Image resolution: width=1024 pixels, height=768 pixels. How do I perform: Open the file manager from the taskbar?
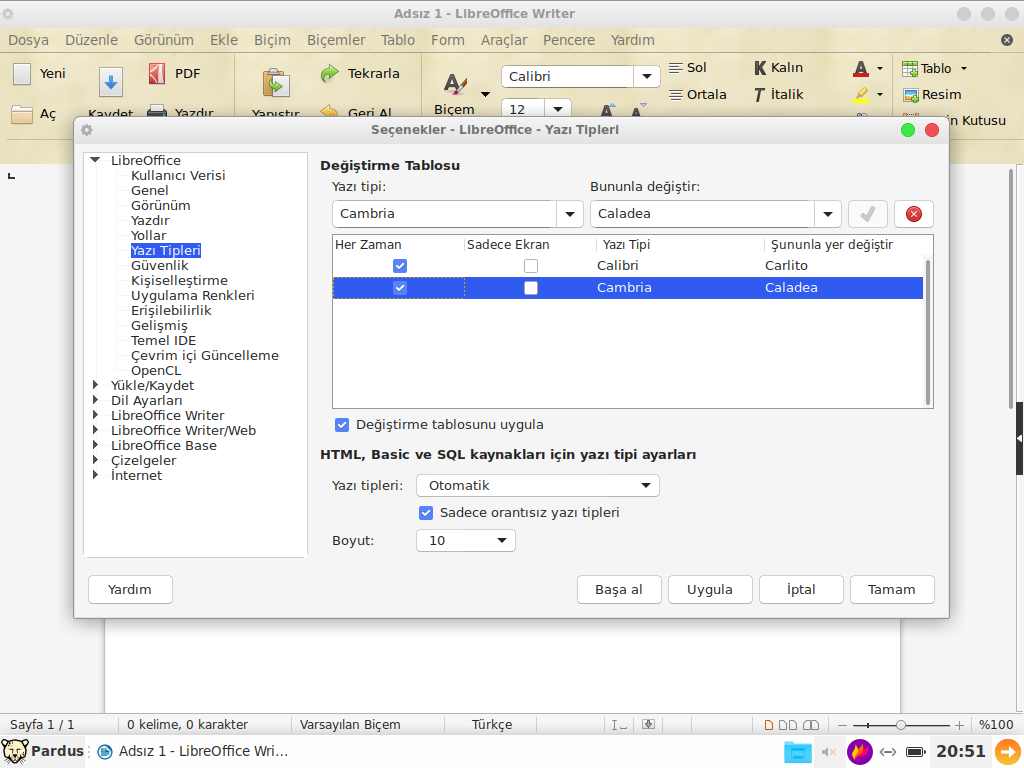pyautogui.click(x=797, y=752)
